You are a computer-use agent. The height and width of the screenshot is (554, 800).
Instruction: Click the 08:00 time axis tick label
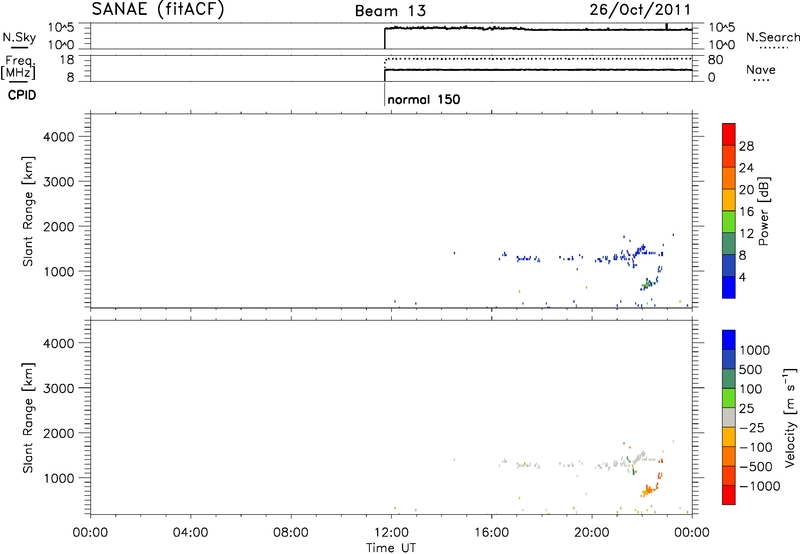pyautogui.click(x=291, y=533)
